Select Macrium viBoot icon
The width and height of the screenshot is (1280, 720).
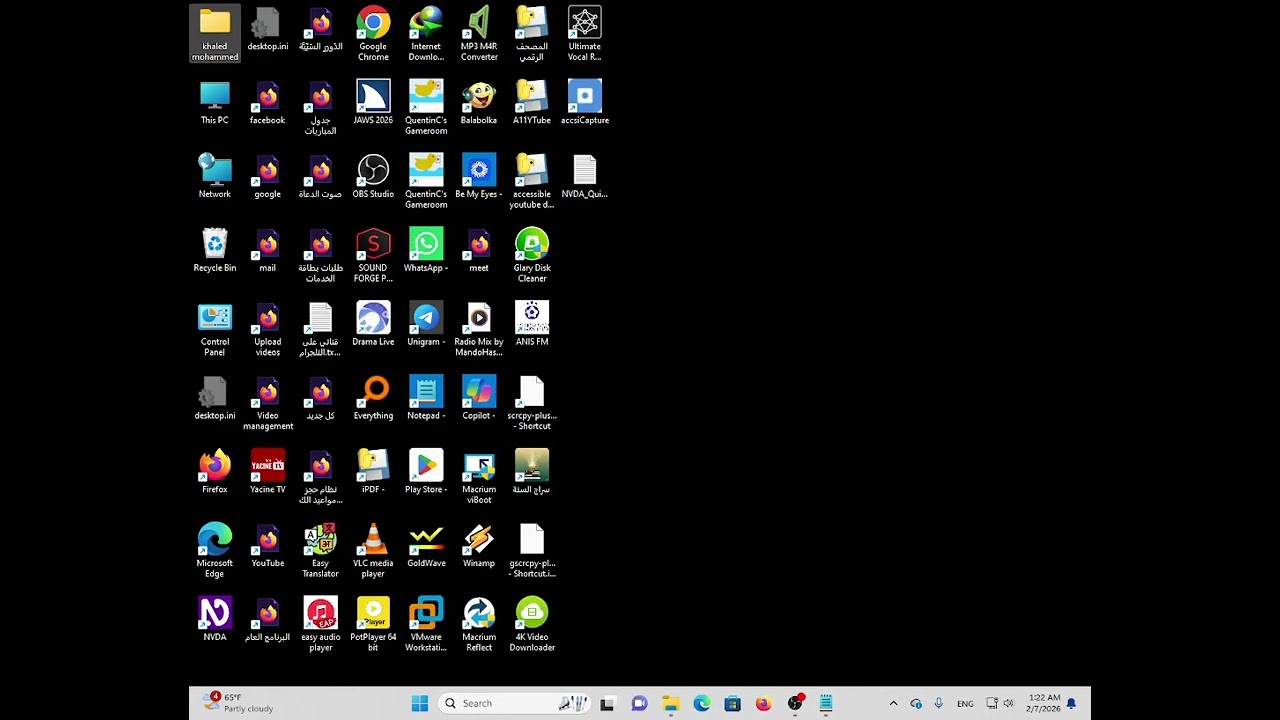pos(479,478)
